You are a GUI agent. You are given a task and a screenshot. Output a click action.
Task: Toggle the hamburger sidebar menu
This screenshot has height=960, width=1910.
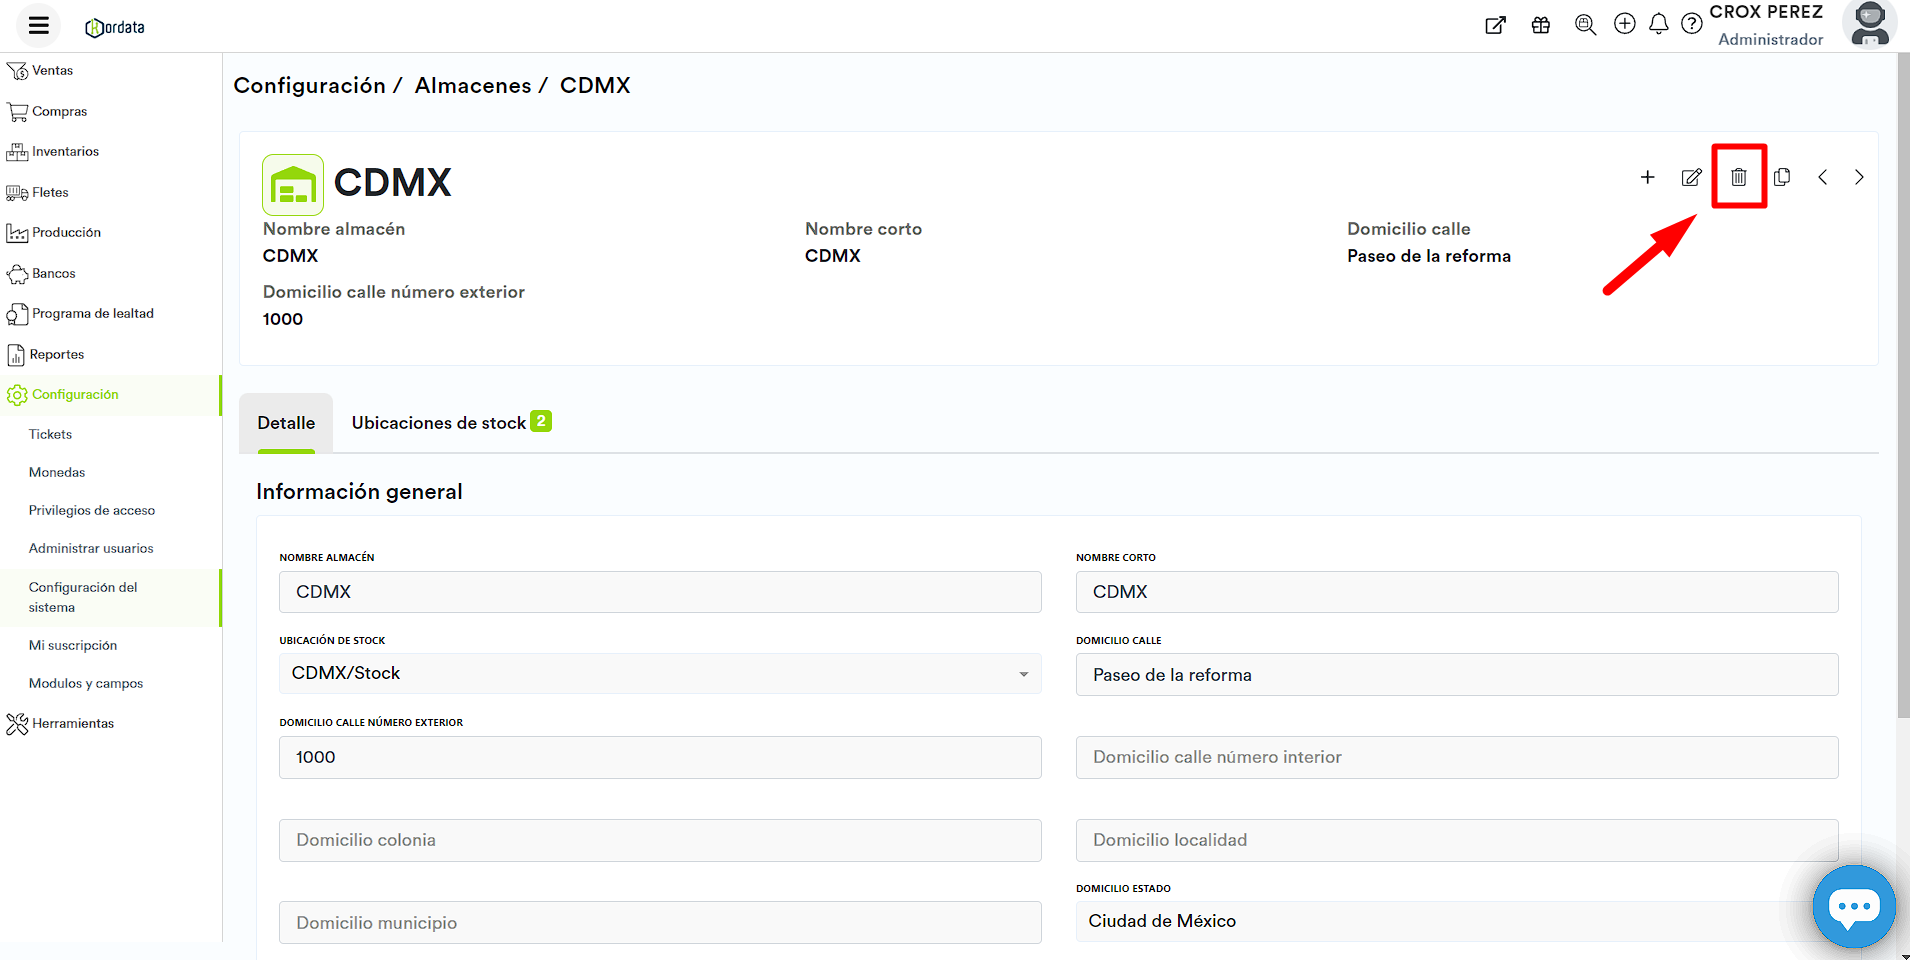click(x=39, y=26)
